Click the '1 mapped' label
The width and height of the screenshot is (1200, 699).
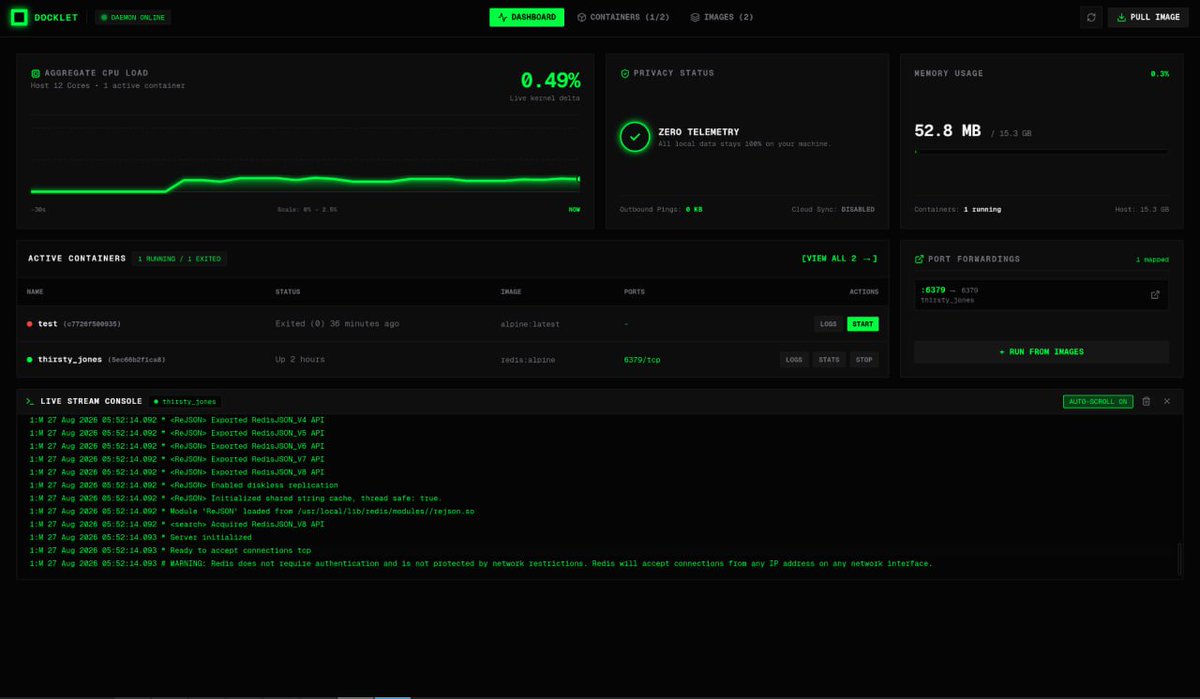[x=1152, y=259]
